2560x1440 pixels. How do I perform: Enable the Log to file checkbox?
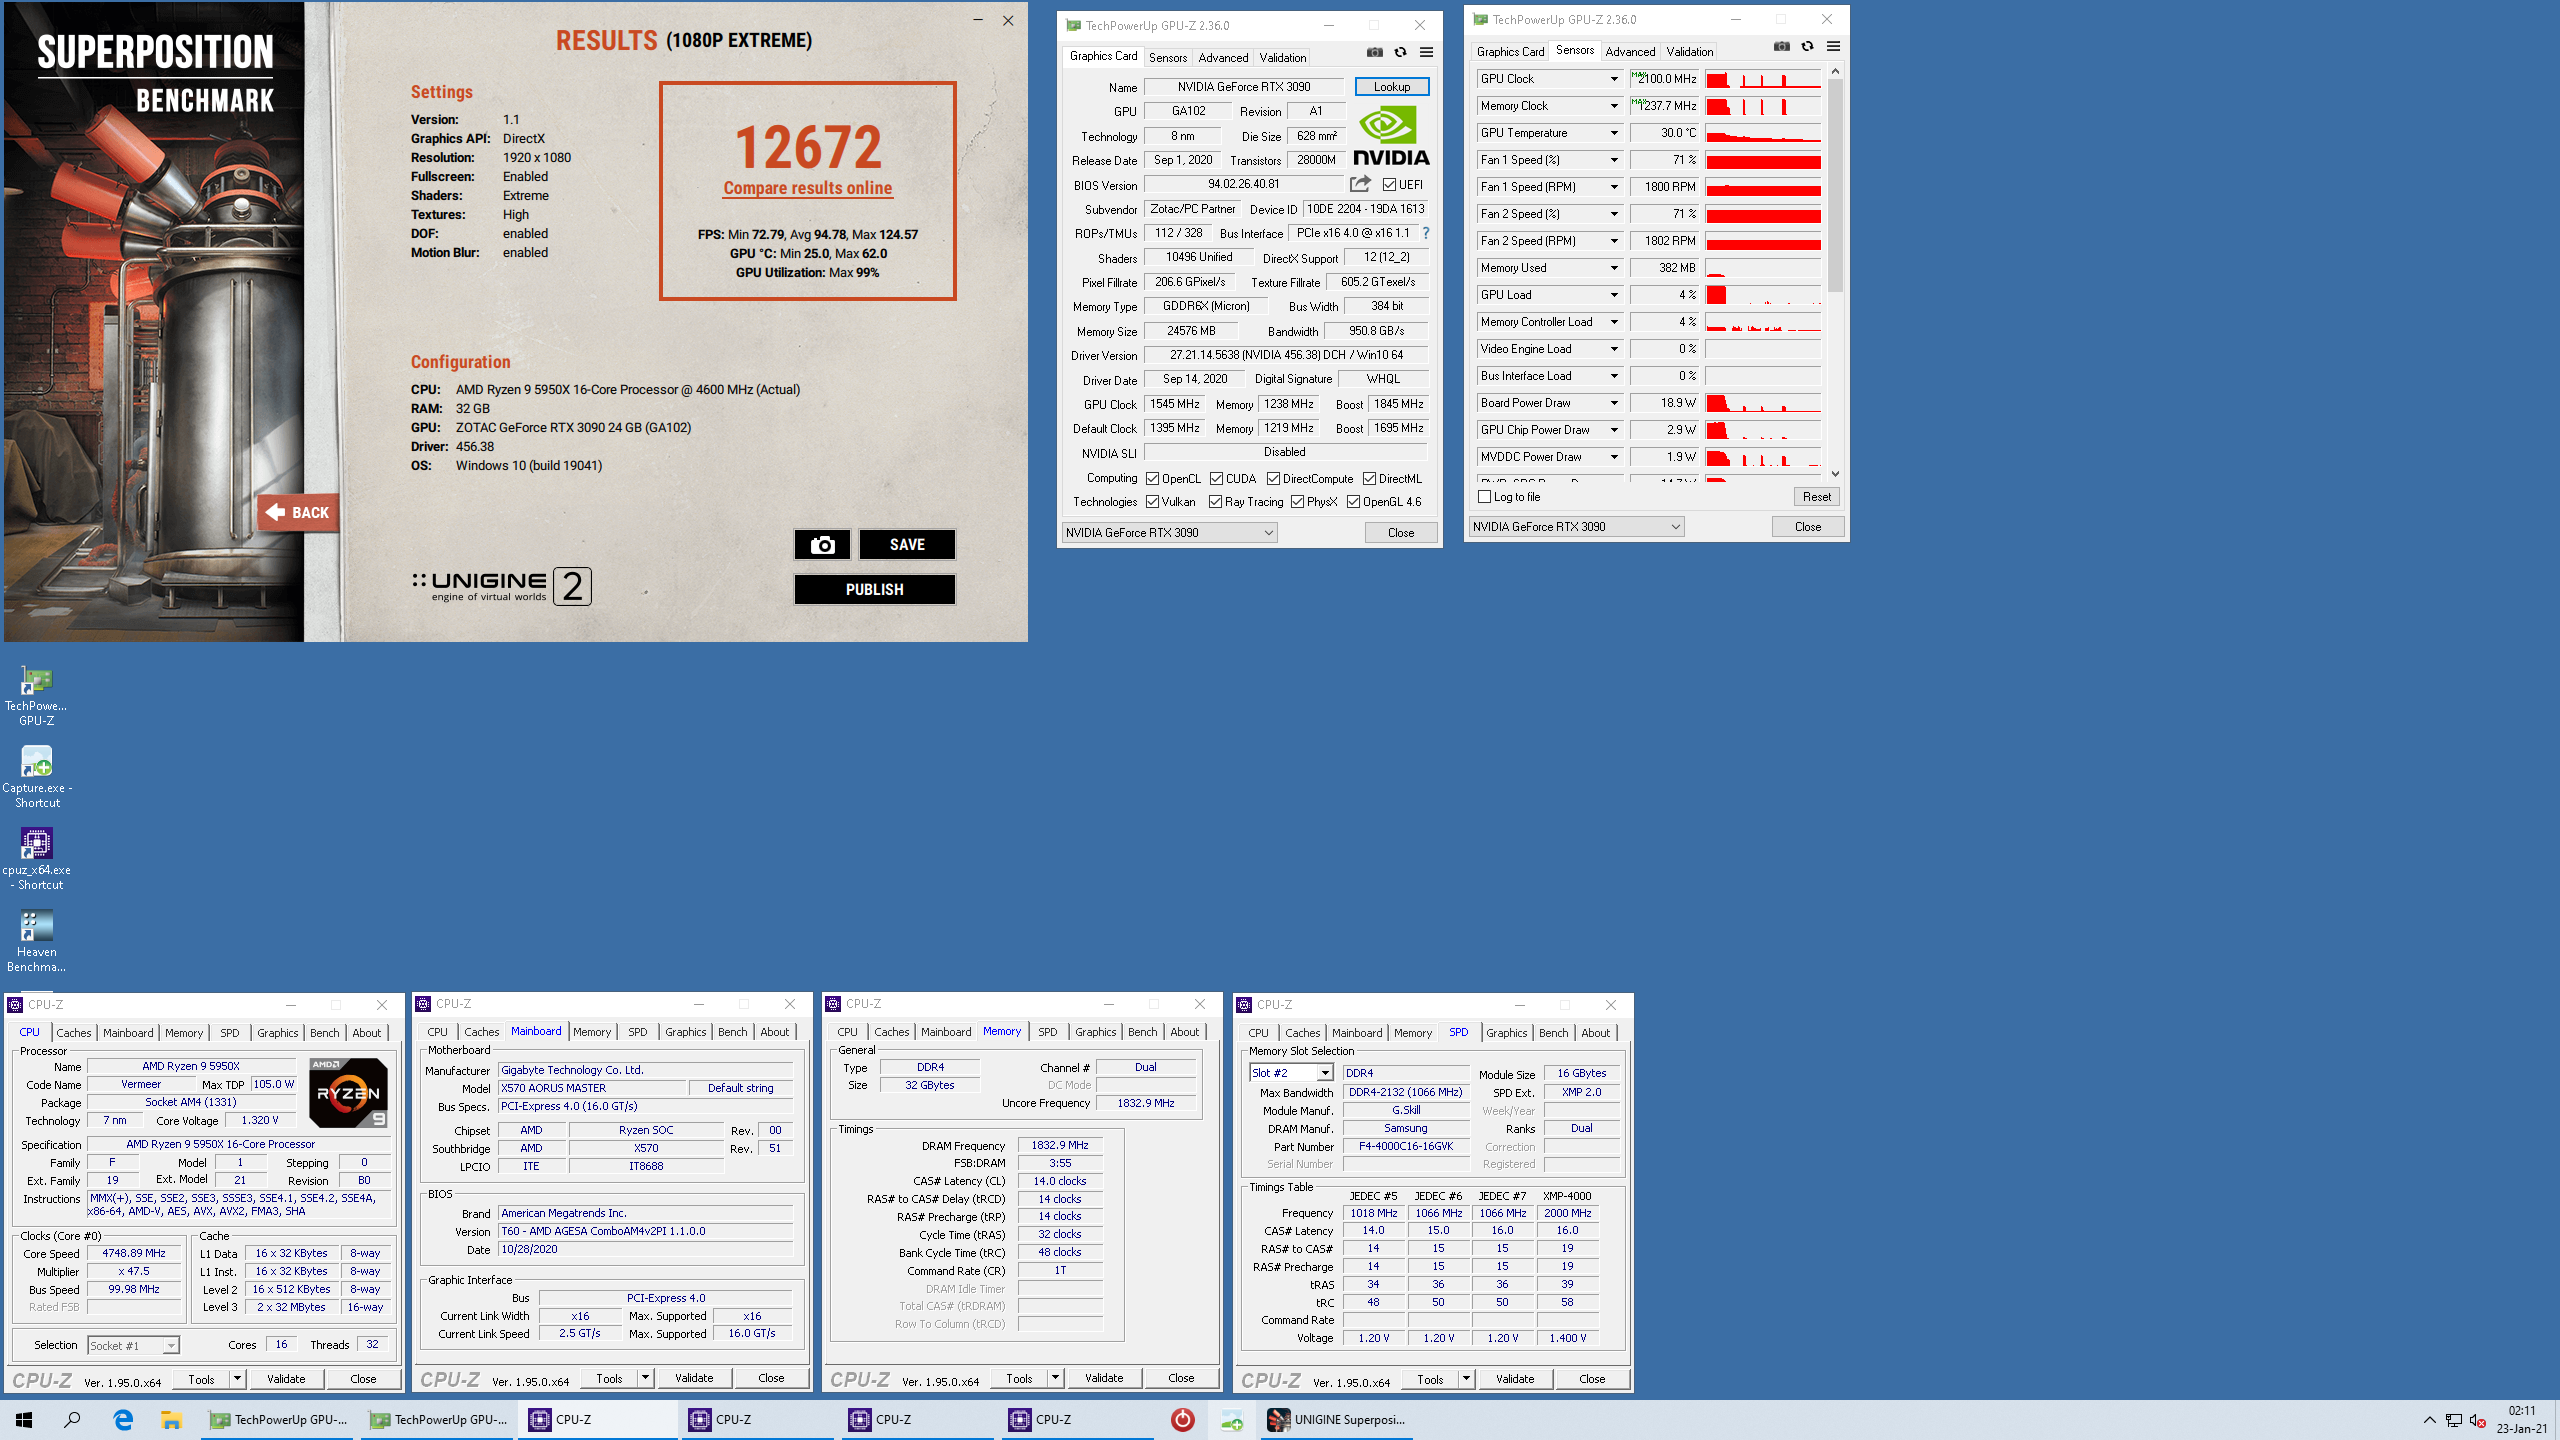(1484, 497)
